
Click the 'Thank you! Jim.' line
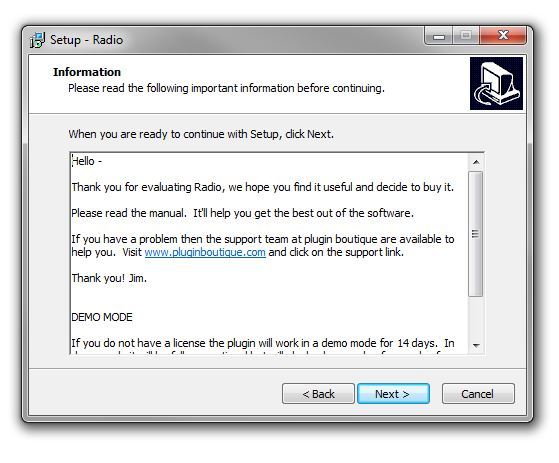(109, 278)
